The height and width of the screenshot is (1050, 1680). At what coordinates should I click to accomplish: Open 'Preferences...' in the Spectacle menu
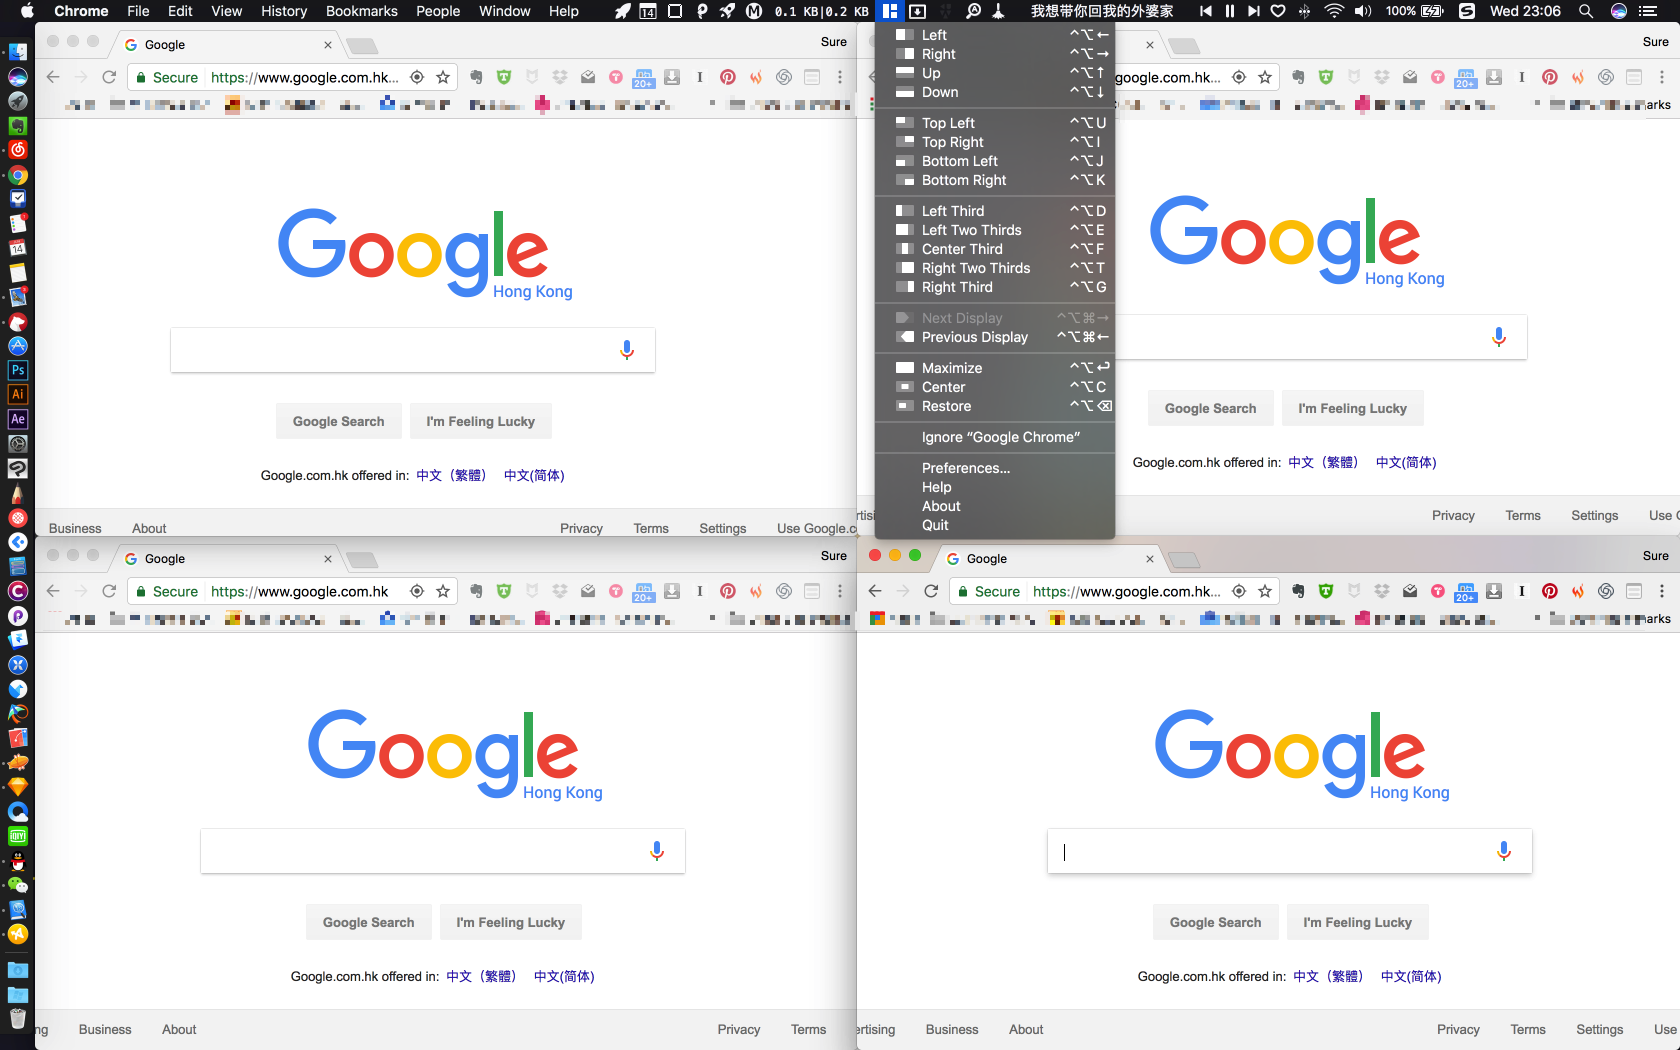tap(995, 468)
